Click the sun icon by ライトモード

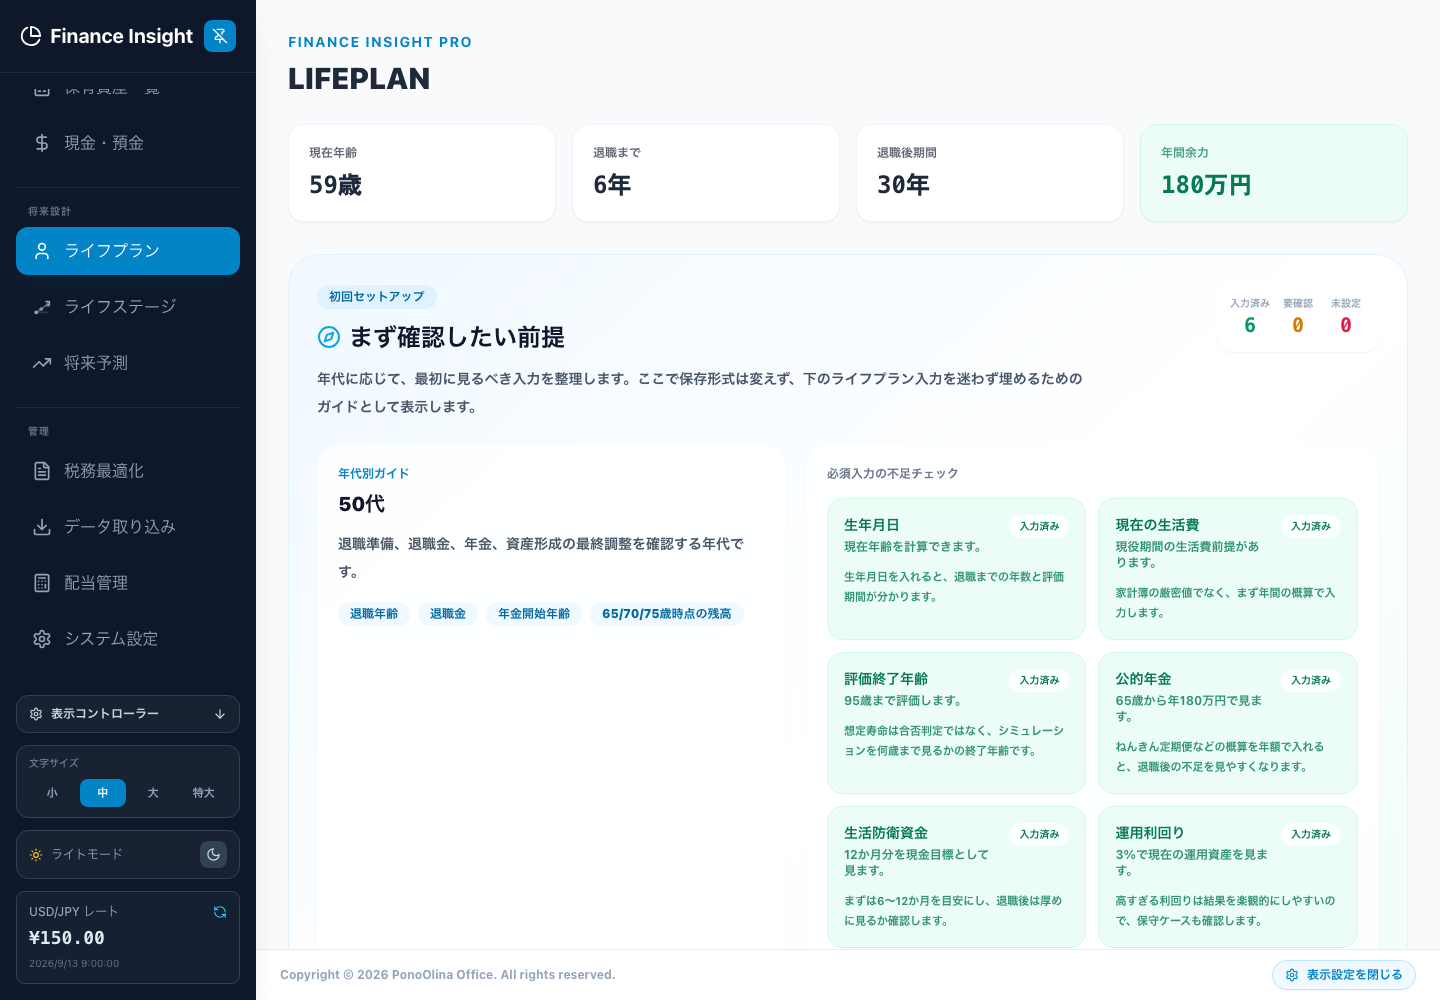[x=36, y=855]
